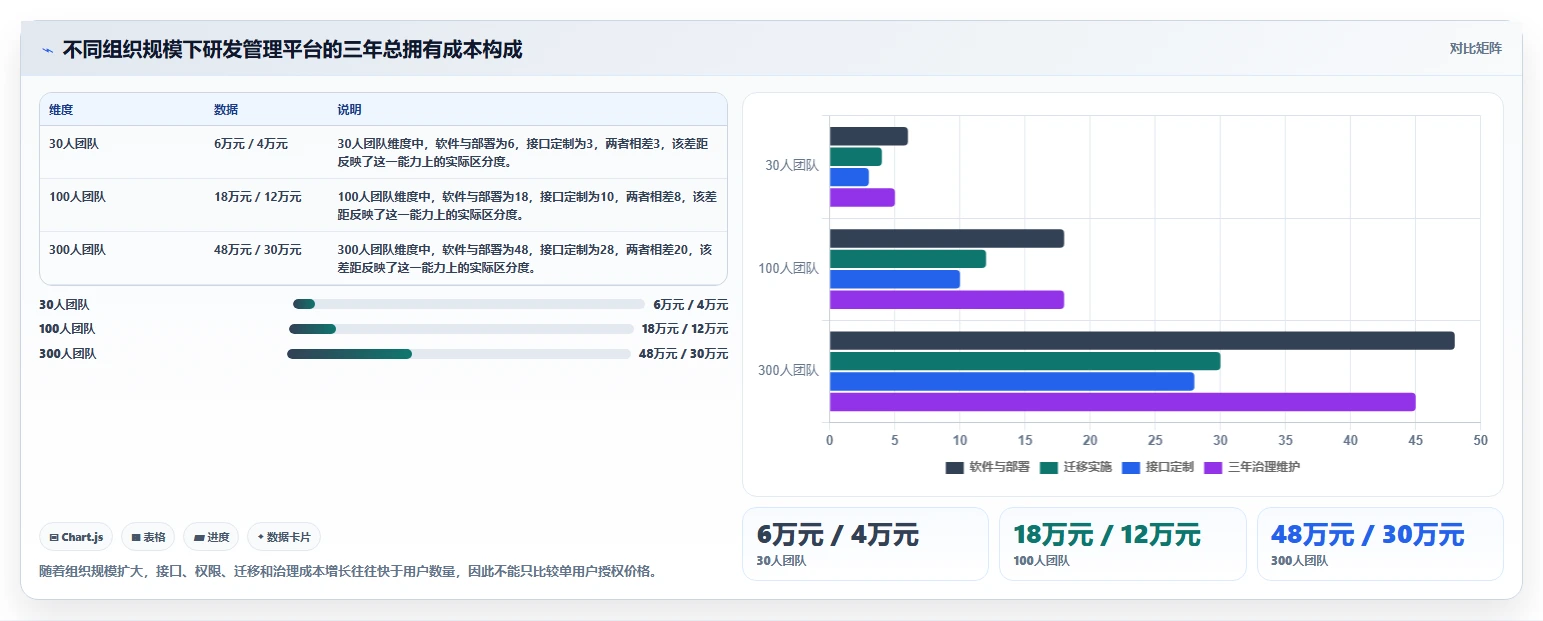Toggle the 软件与部署 legend item
Viewport: 1543px width, 621px height.
987,467
